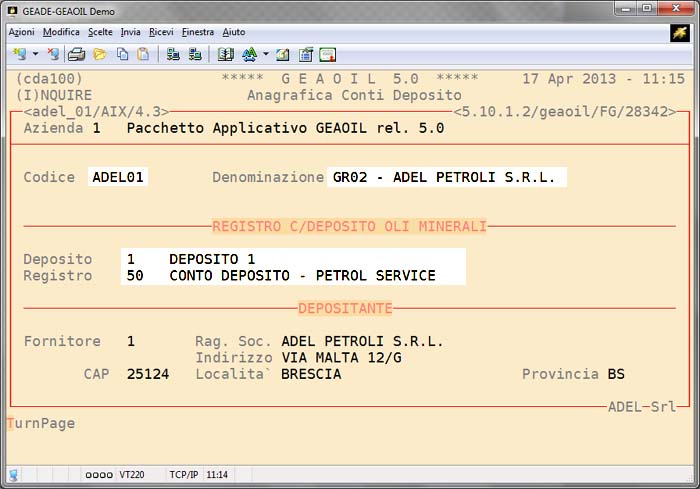The image size is (700, 489).
Task: Open the Modifica menu
Action: (61, 32)
